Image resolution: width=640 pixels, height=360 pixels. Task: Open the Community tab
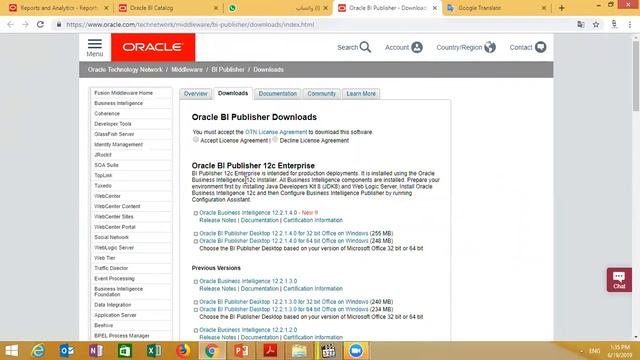tap(322, 93)
